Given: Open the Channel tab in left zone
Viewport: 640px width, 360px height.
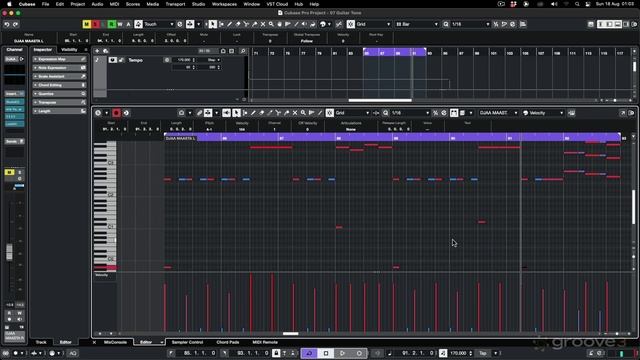Looking at the screenshot, I should click(x=15, y=50).
